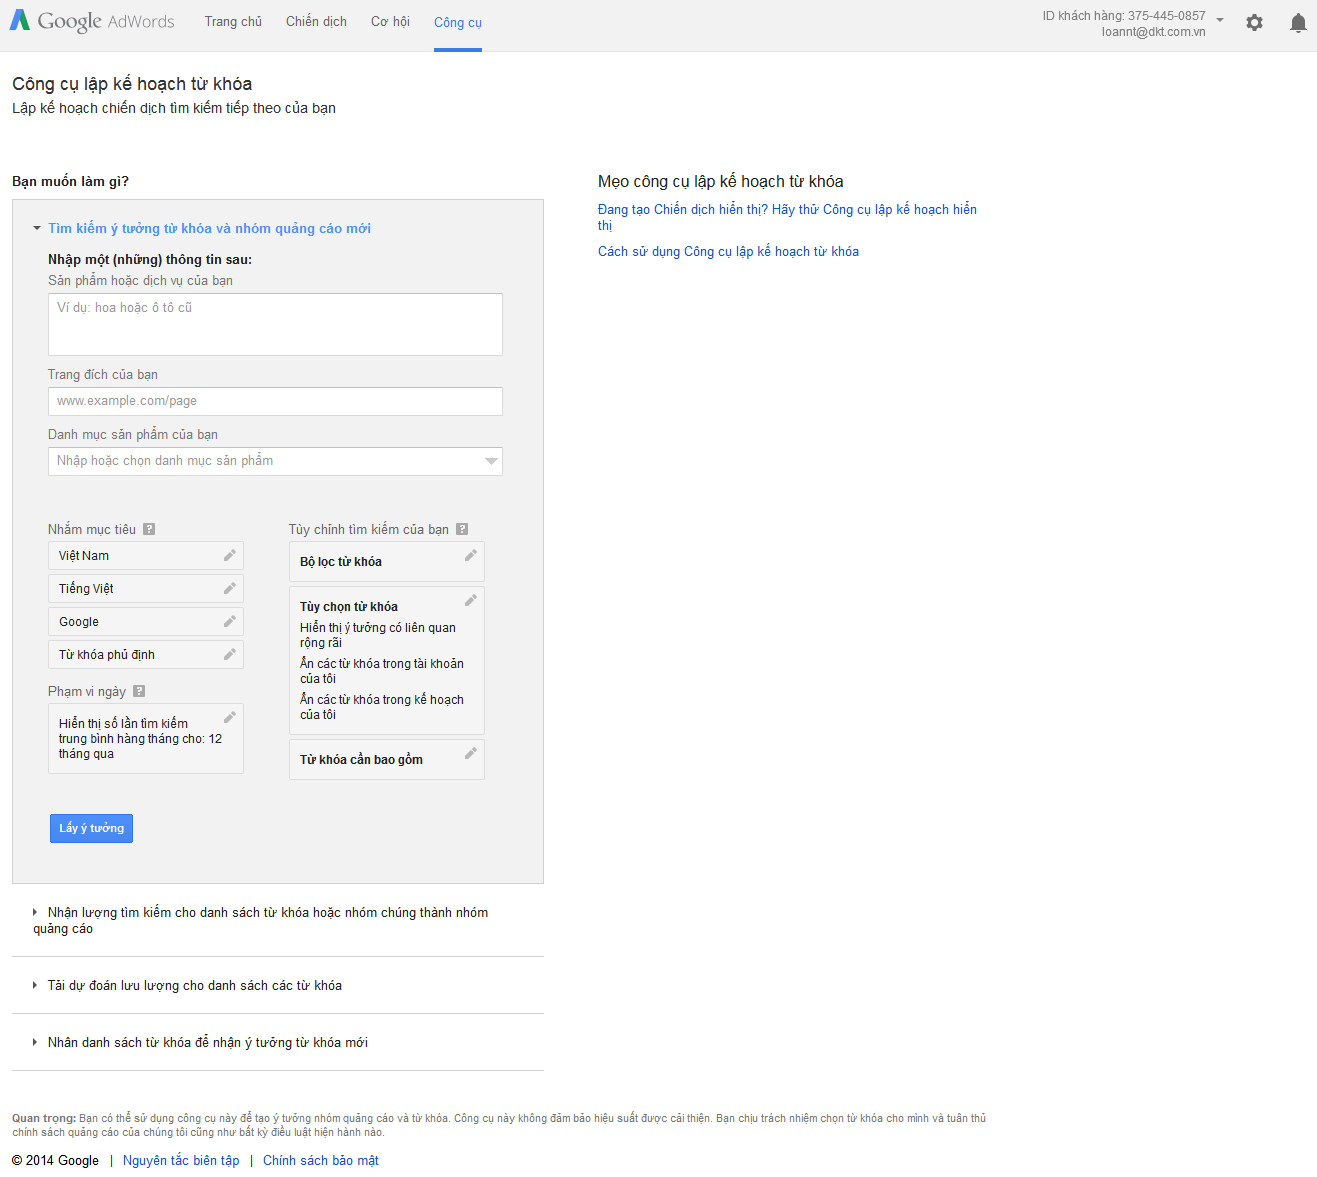Edit Từ khóa phủ định with pencil icon
This screenshot has height=1177, width=1317.
coord(229,655)
